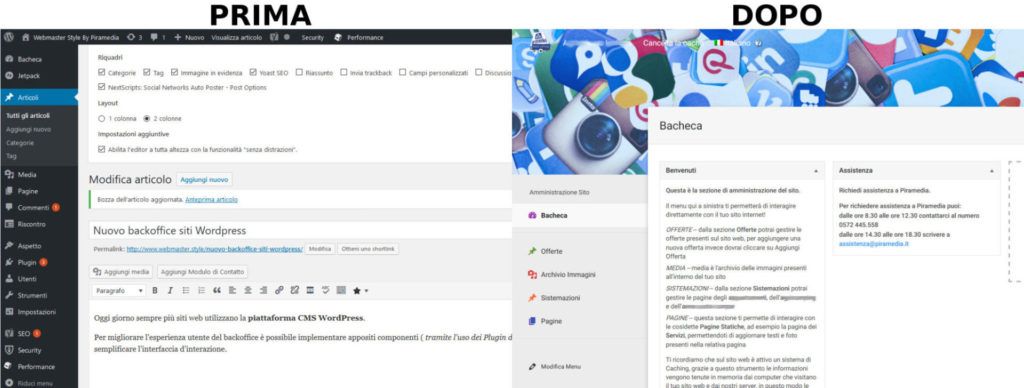Open Aggiungi nuovo submenu under Articoli

28,129
